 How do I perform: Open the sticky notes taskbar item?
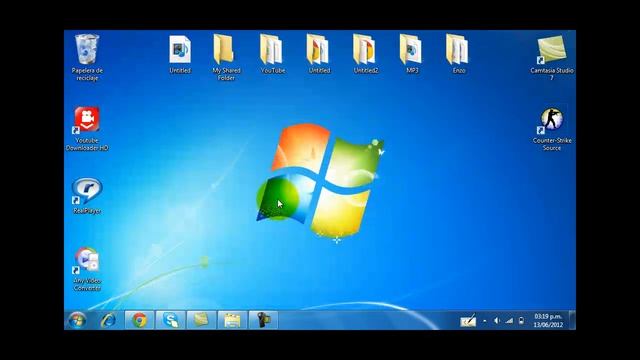click(201, 320)
